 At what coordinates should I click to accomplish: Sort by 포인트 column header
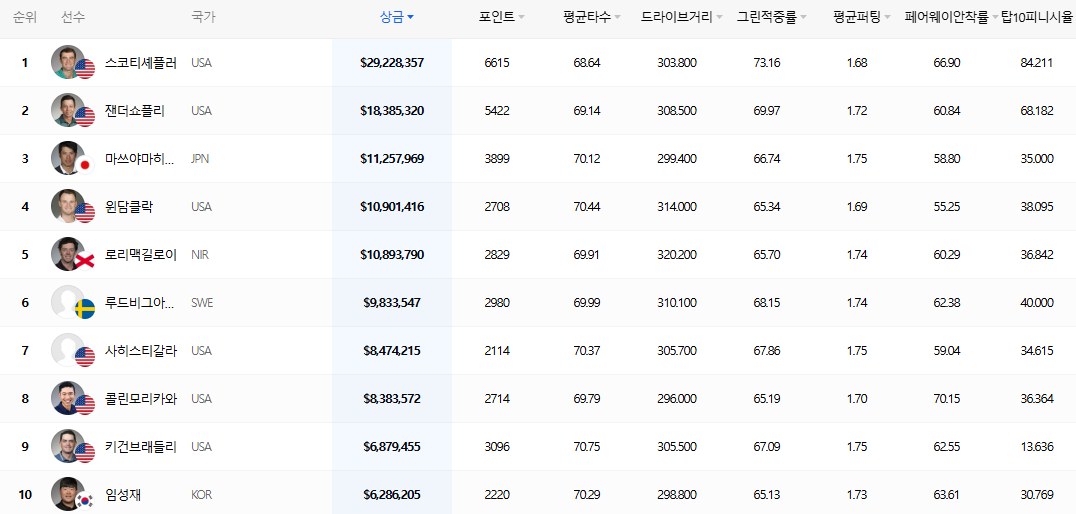[x=501, y=17]
